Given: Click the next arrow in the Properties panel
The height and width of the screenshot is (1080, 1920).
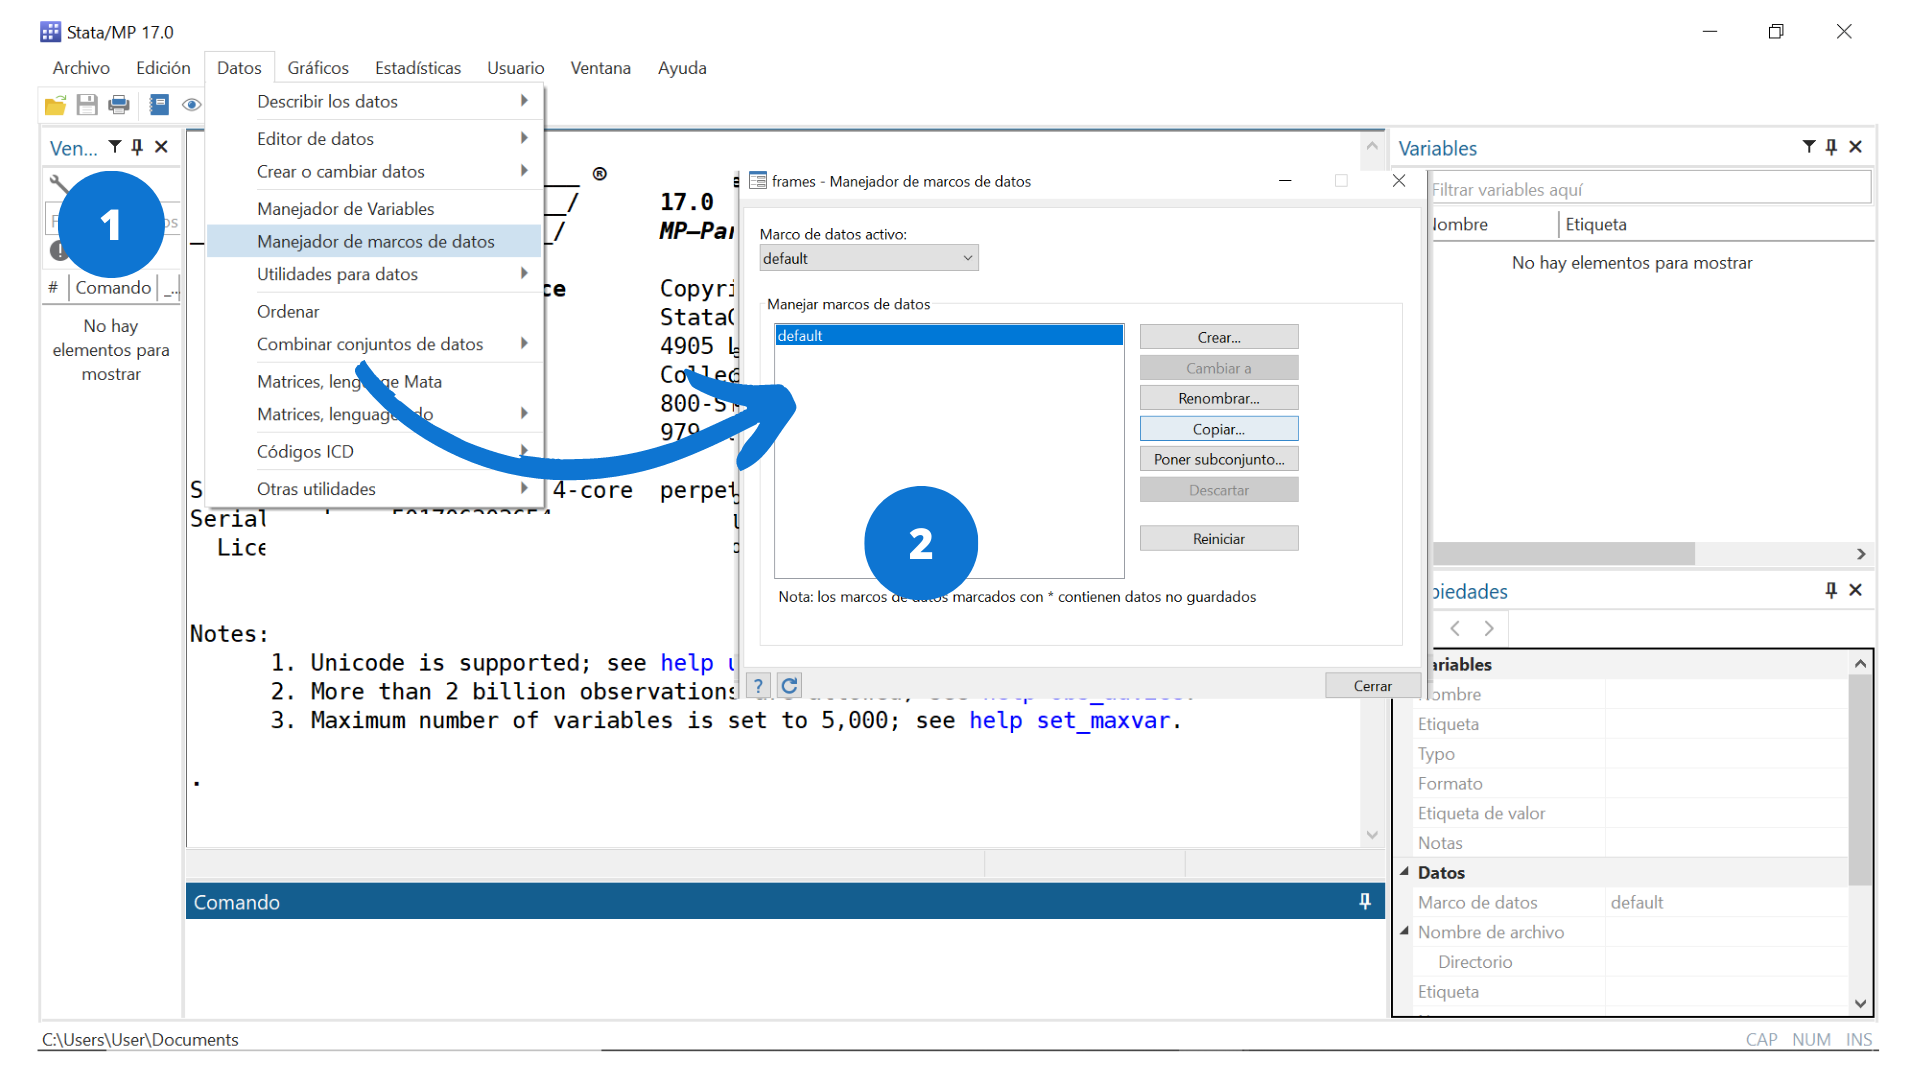Looking at the screenshot, I should pos(1489,628).
